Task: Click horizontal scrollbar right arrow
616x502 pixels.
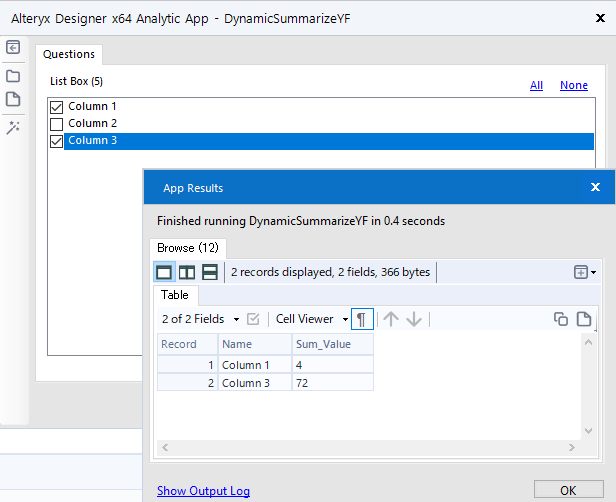Action: pyautogui.click(x=572, y=447)
